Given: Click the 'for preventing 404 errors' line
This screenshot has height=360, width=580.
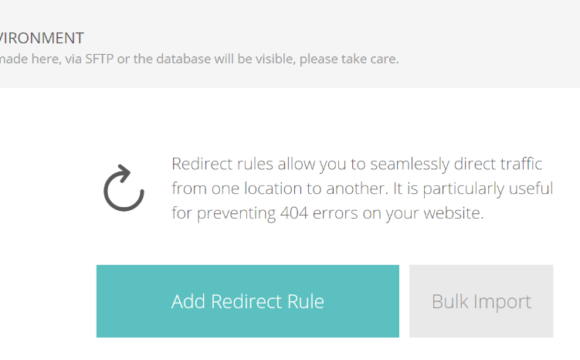Looking at the screenshot, I should (327, 213).
